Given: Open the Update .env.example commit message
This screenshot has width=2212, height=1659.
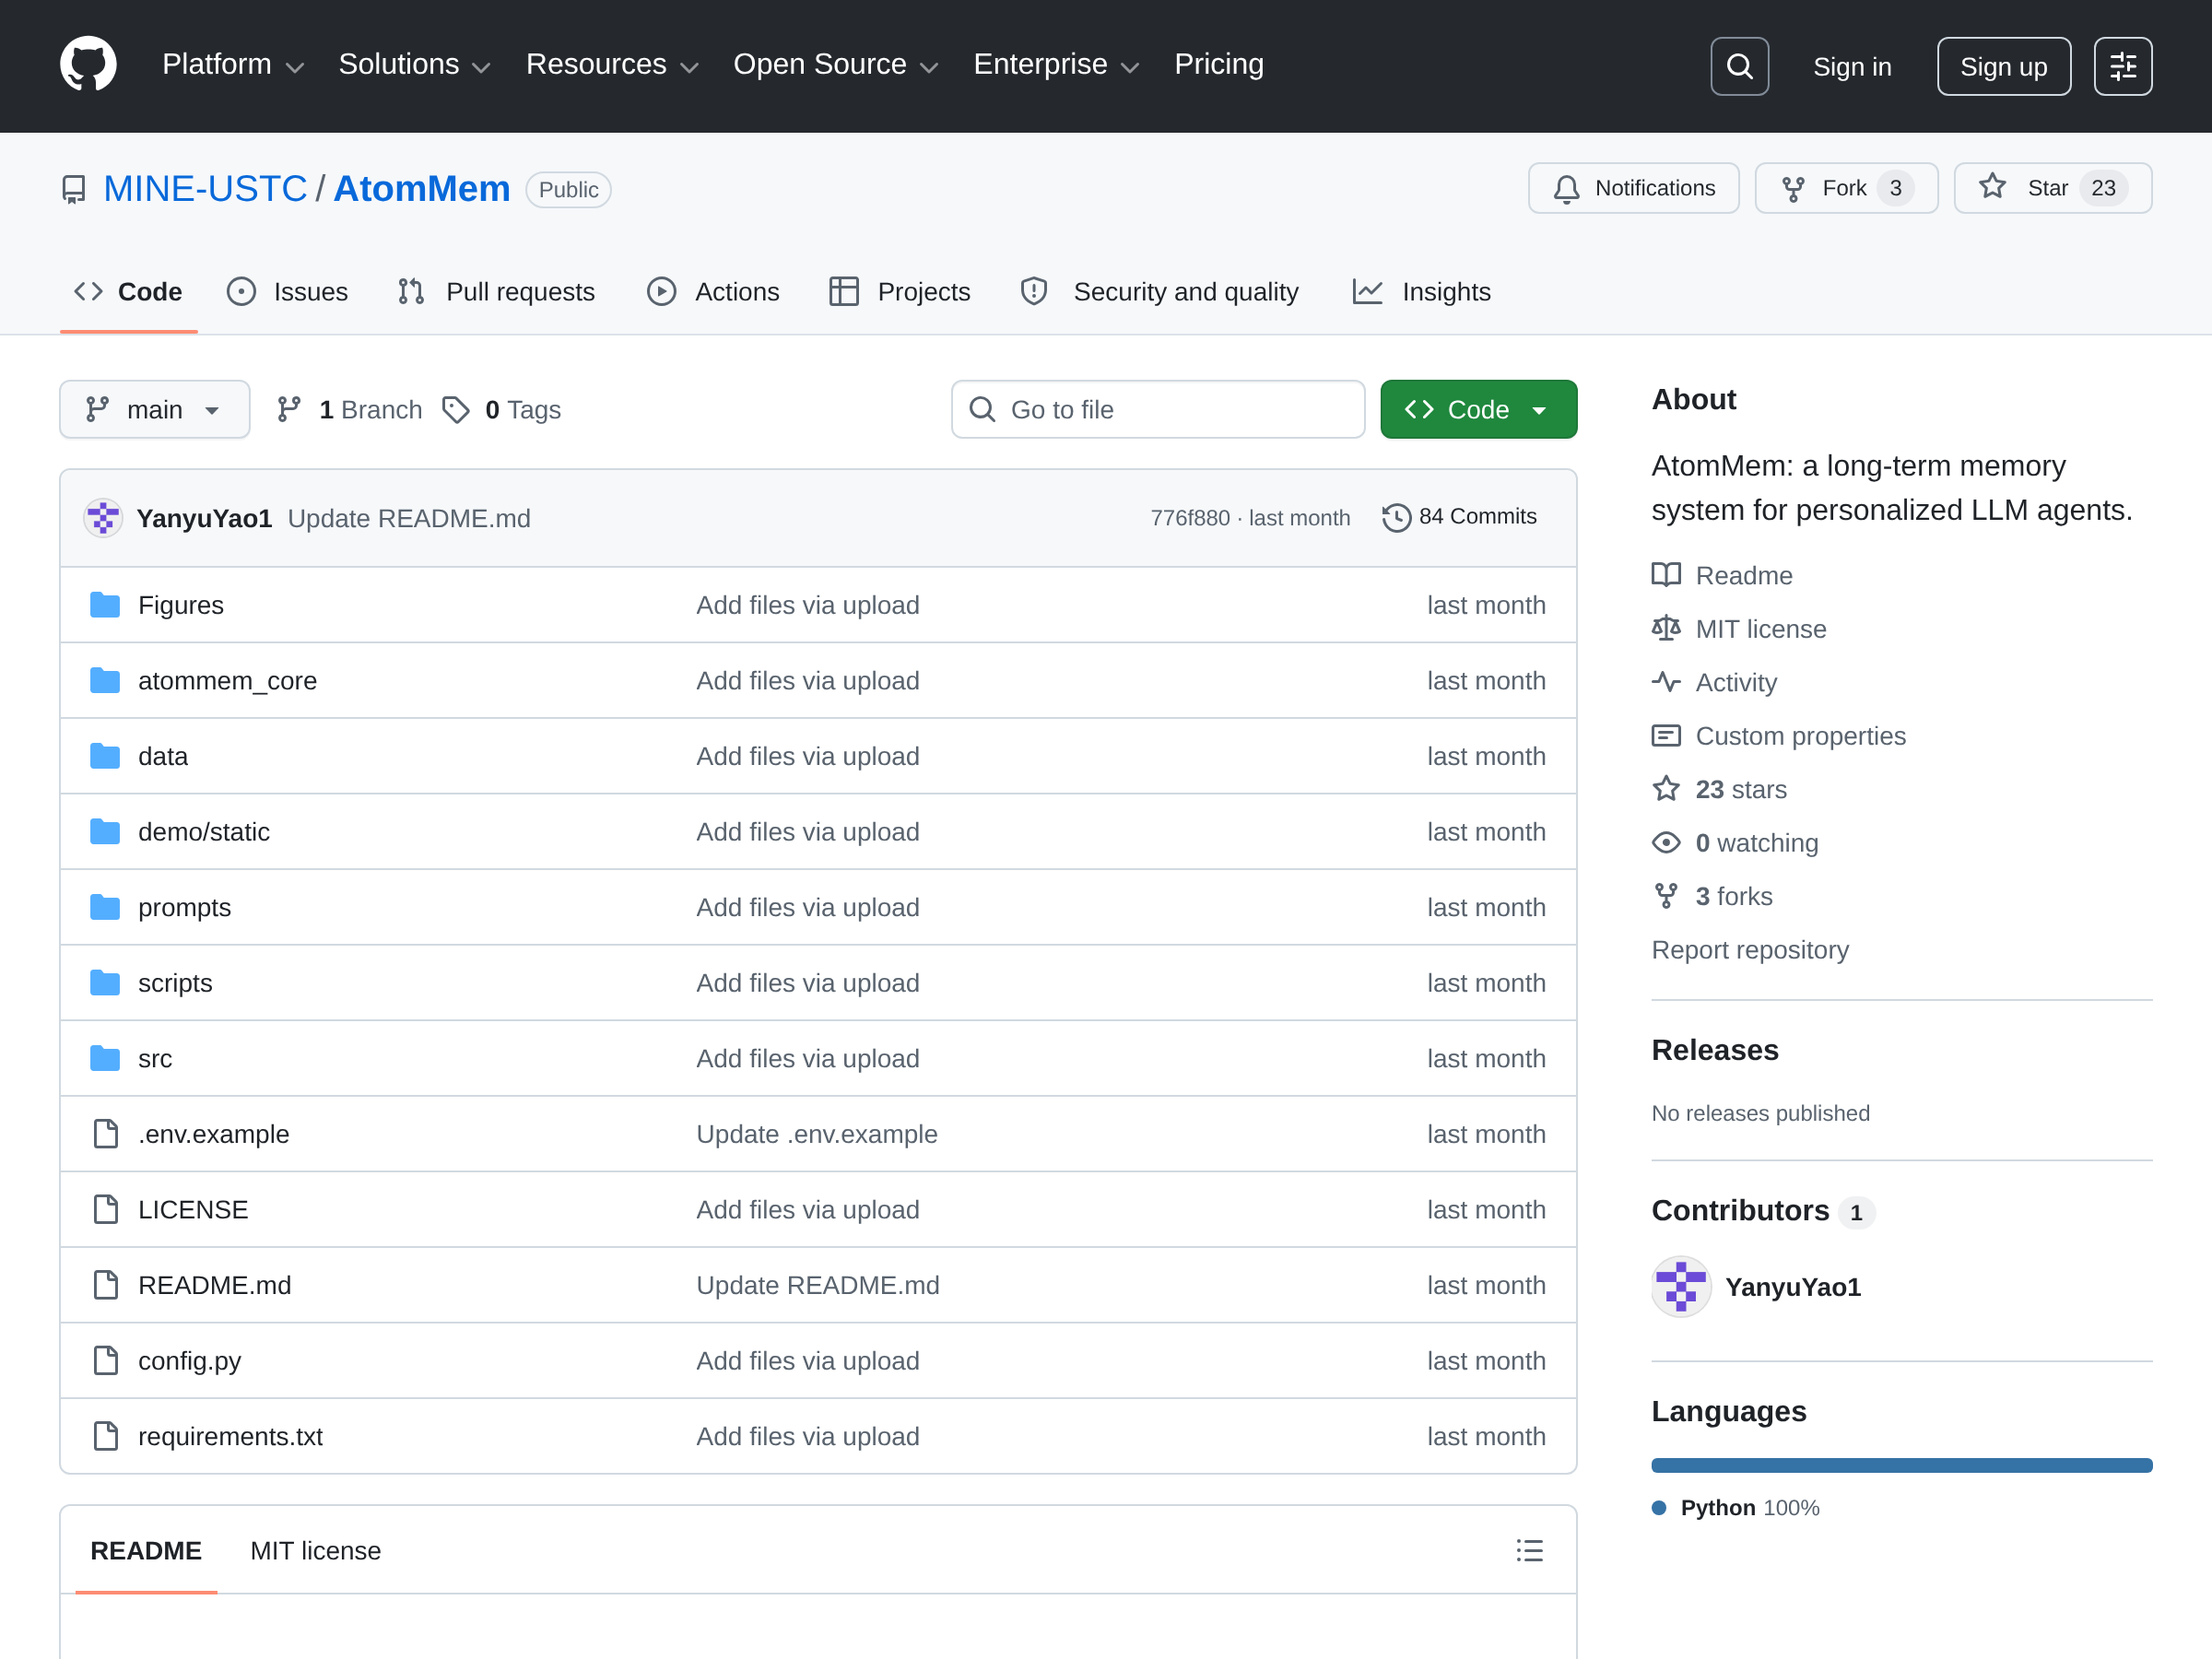Looking at the screenshot, I should coord(817,1134).
